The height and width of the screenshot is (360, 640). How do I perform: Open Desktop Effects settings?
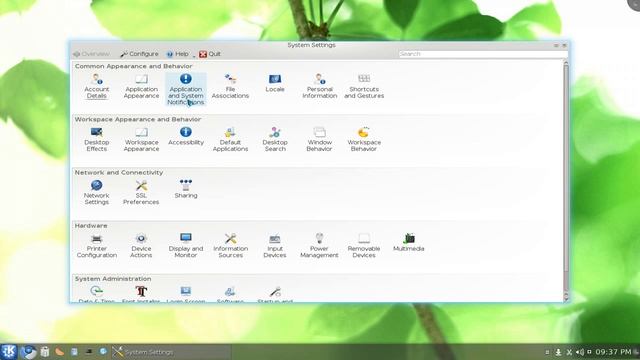coord(97,140)
